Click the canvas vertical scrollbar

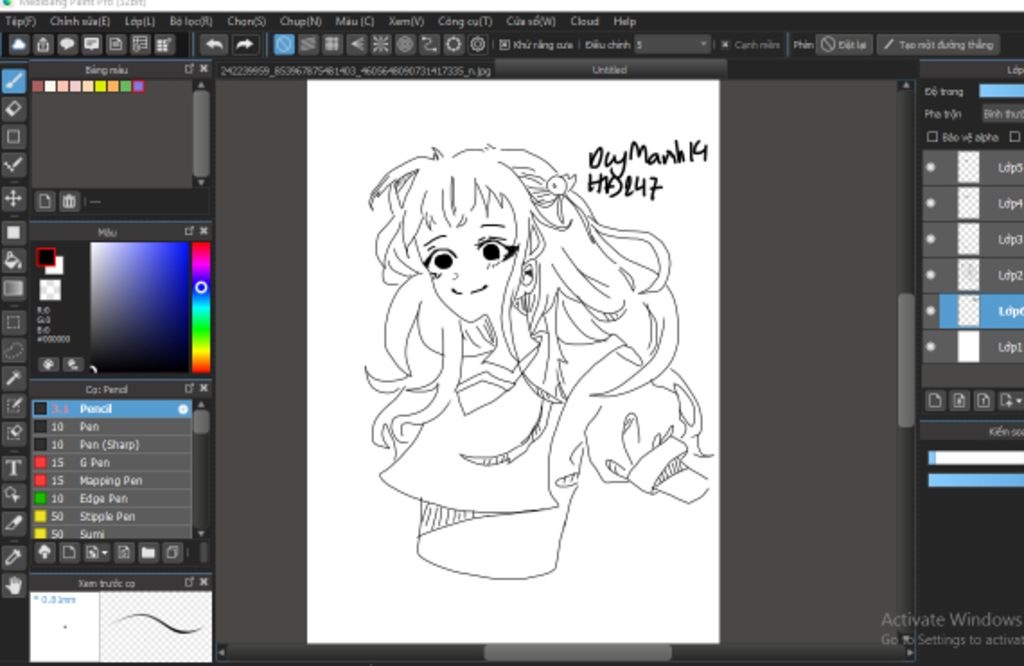click(x=905, y=359)
